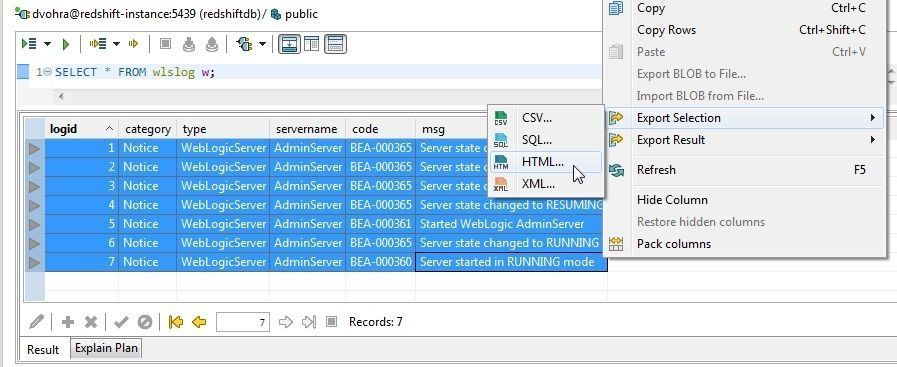Choose CSV... from the export submenu

click(x=545, y=118)
